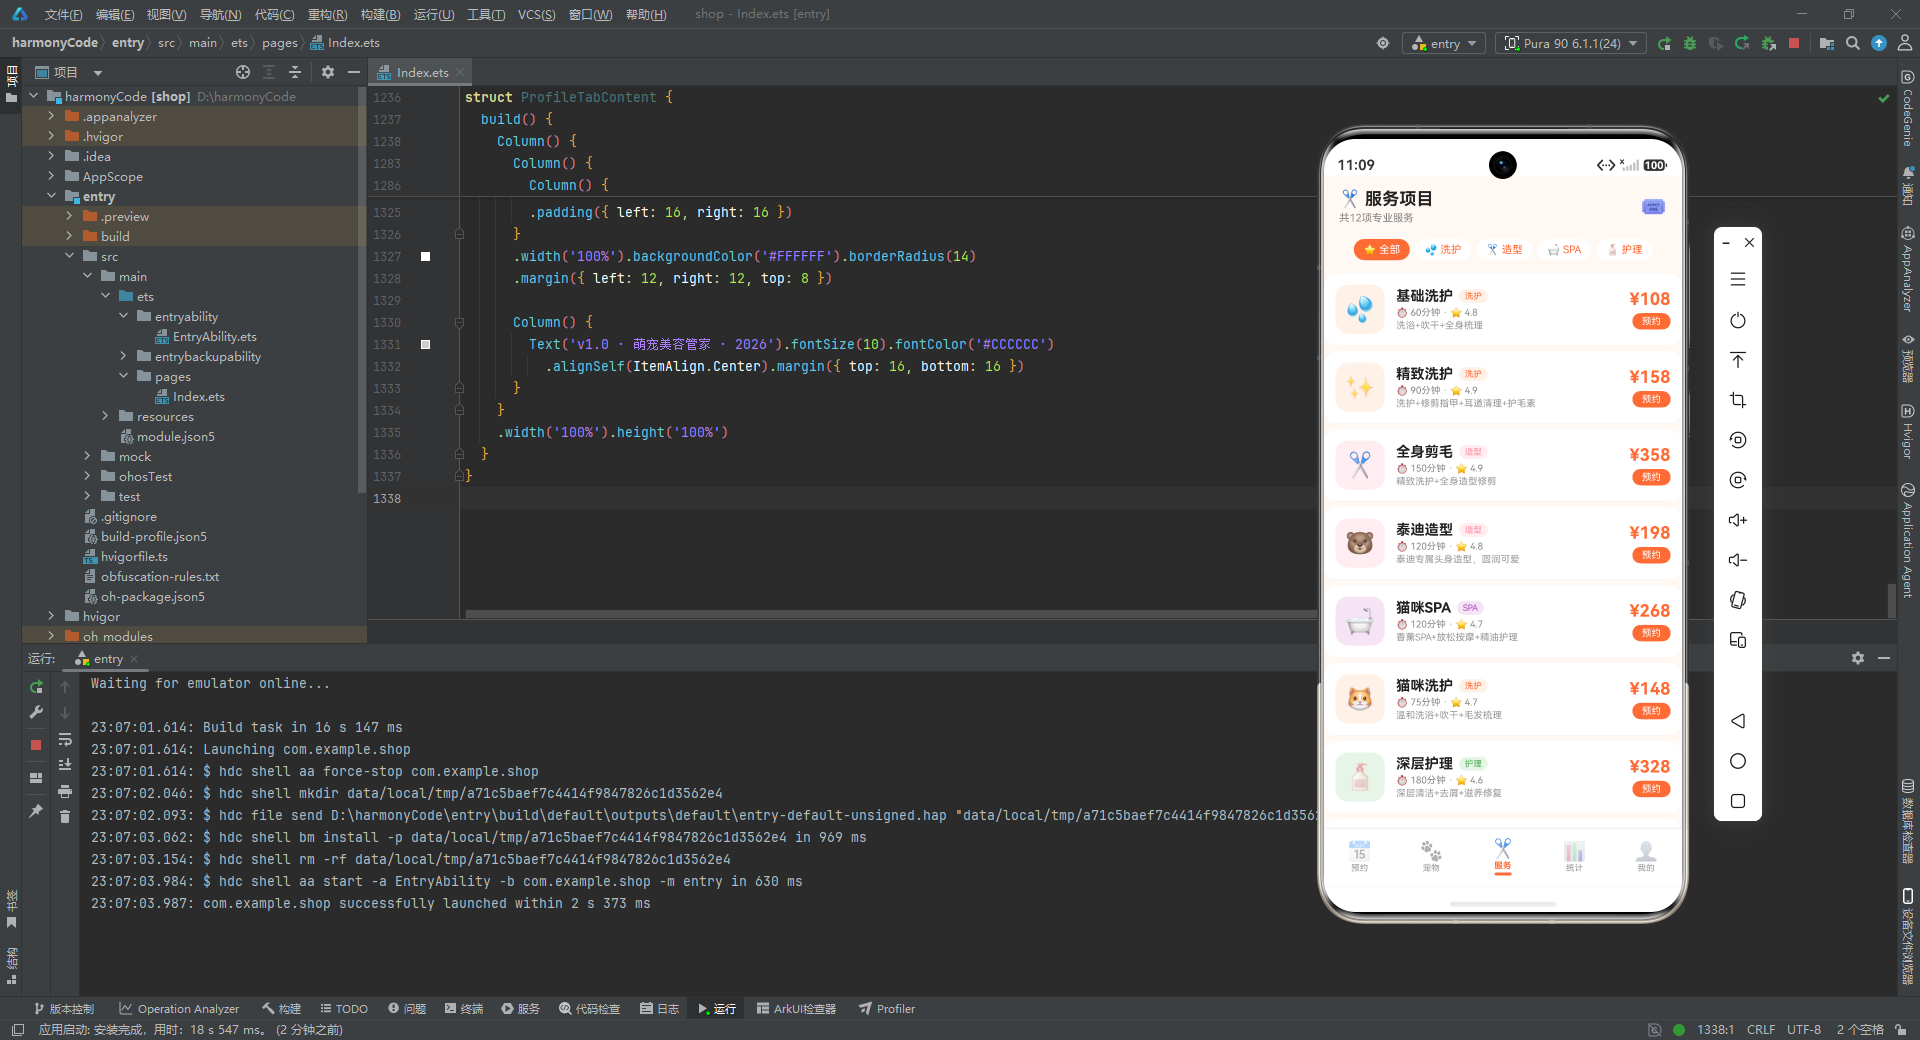Stop the process in the Run panel
The width and height of the screenshot is (1920, 1040).
tap(36, 745)
